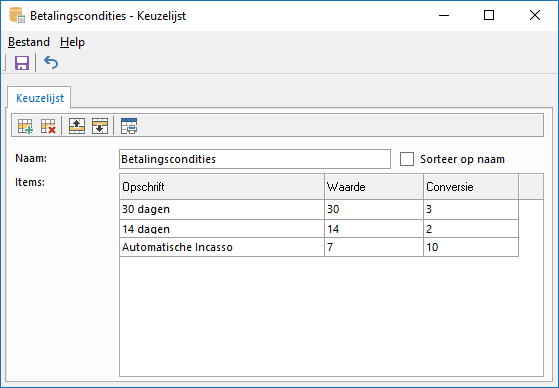Viewport: 559px width, 388px height.
Task: Open the Help menu
Action: coord(72,42)
